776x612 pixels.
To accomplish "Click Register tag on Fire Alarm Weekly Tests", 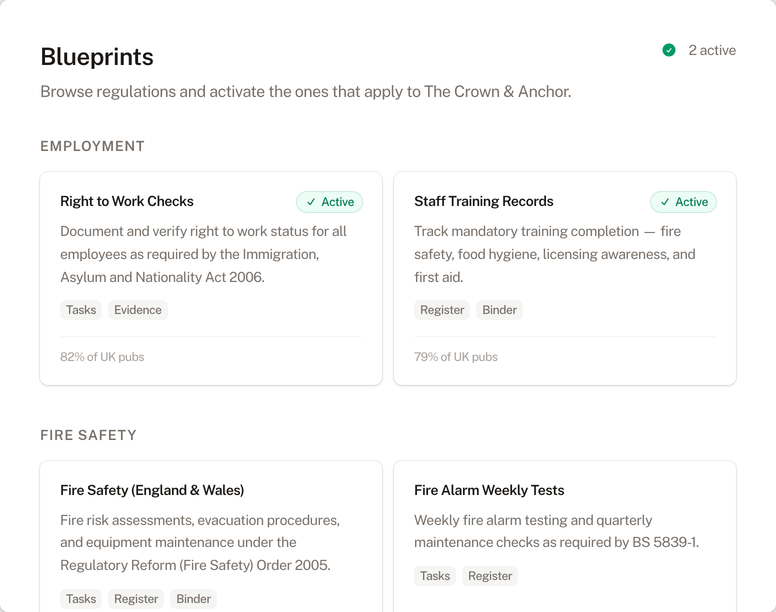I will (x=490, y=576).
